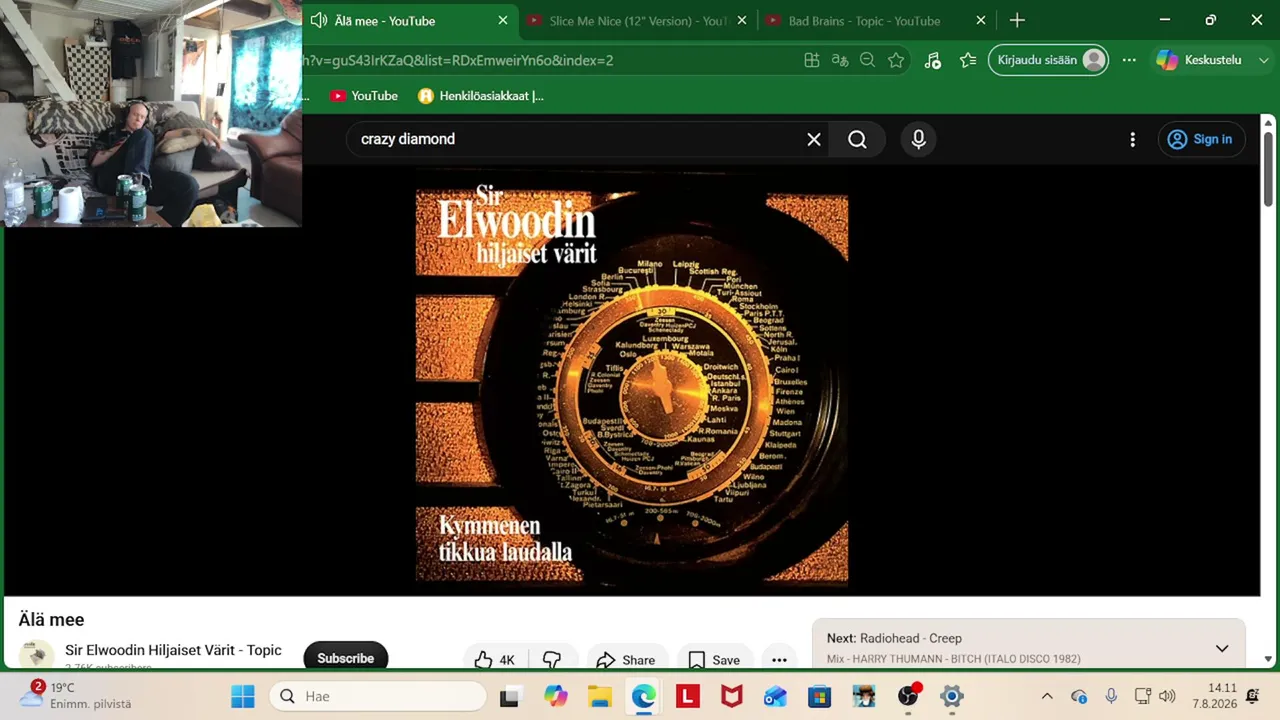Close the Bad Brains - Topic tab
This screenshot has width=1280, height=720.
pyautogui.click(x=981, y=21)
